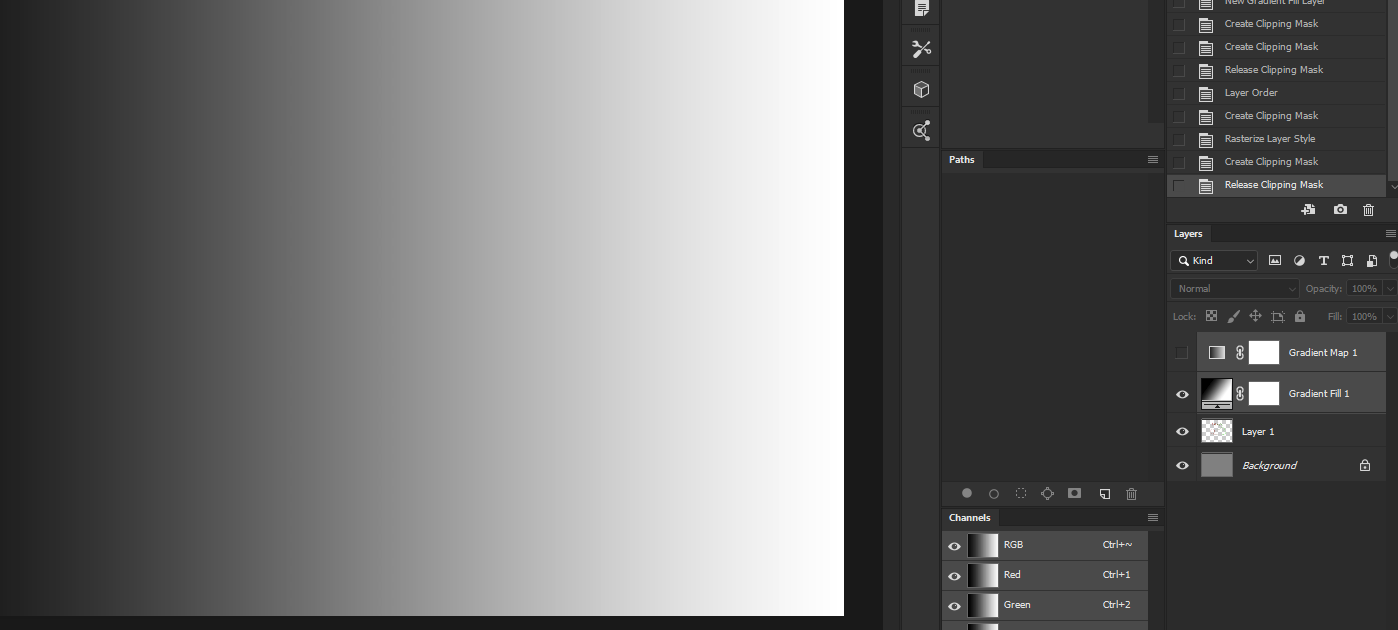Select the Gradient Map 1 layer name
Image resolution: width=1398 pixels, height=630 pixels.
coord(1323,352)
